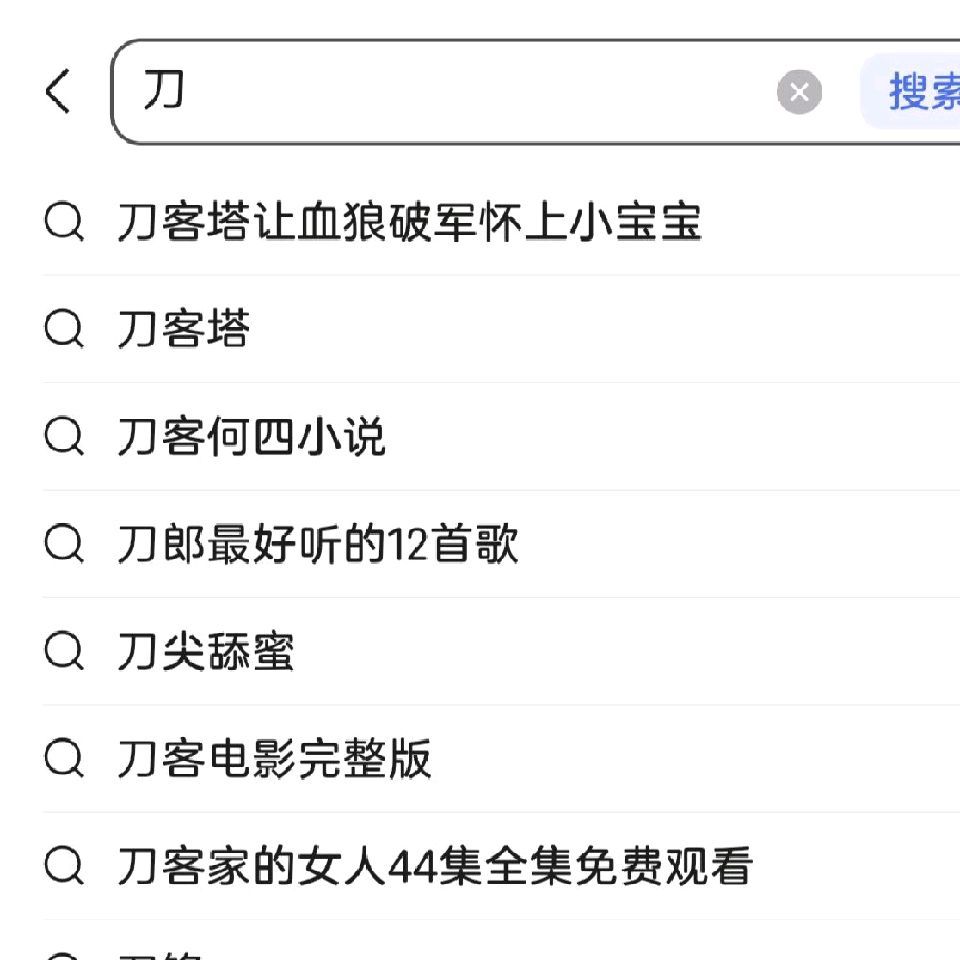The width and height of the screenshot is (960, 960).
Task: Focus the search input containing 刀
Action: 441,92
